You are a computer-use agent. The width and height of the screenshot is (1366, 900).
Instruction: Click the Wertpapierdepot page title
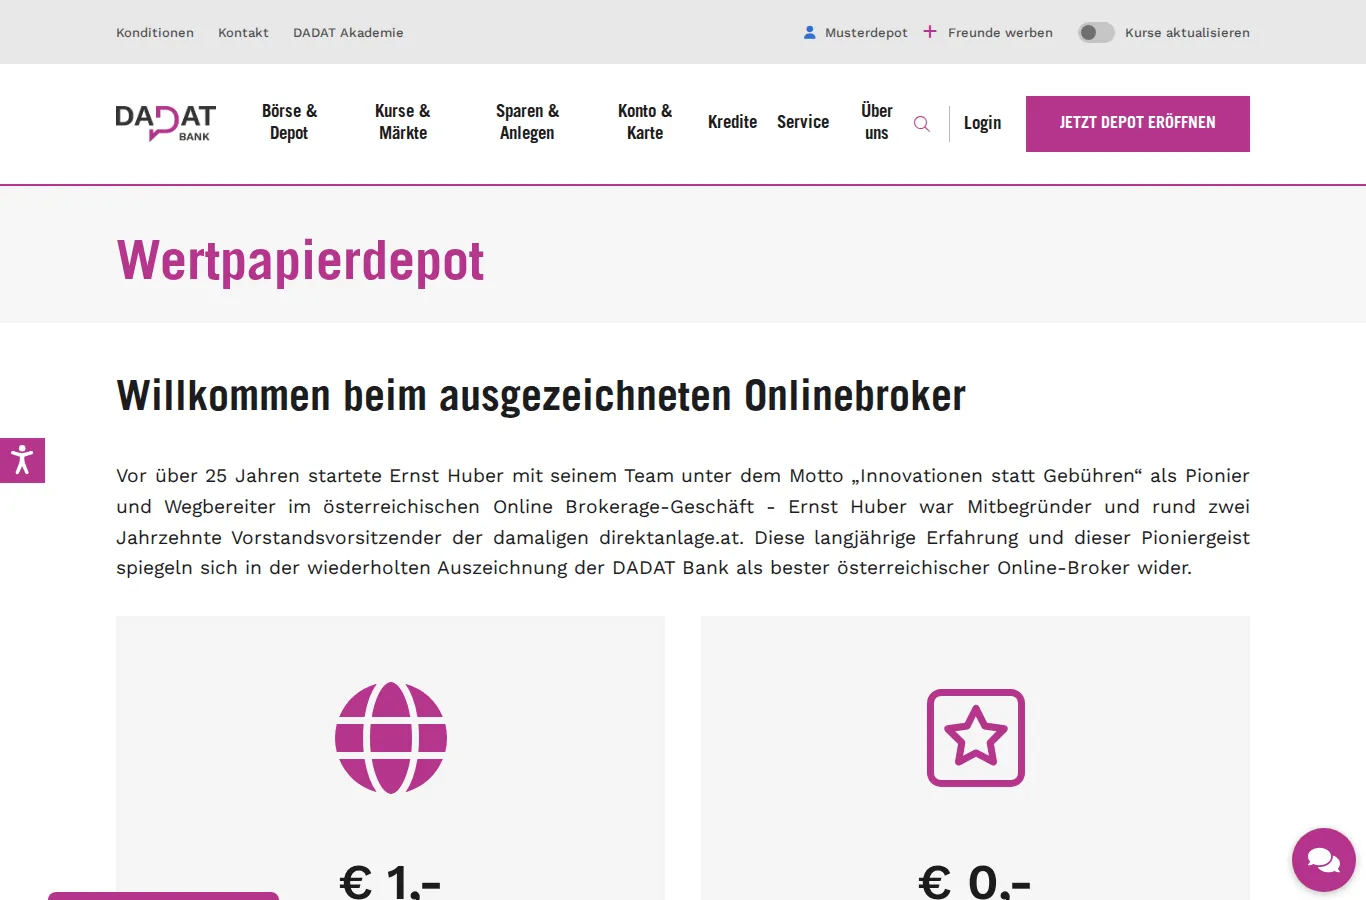(x=301, y=261)
